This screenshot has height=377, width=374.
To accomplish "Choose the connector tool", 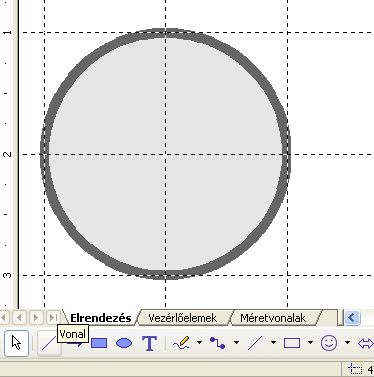I will click(x=217, y=343).
